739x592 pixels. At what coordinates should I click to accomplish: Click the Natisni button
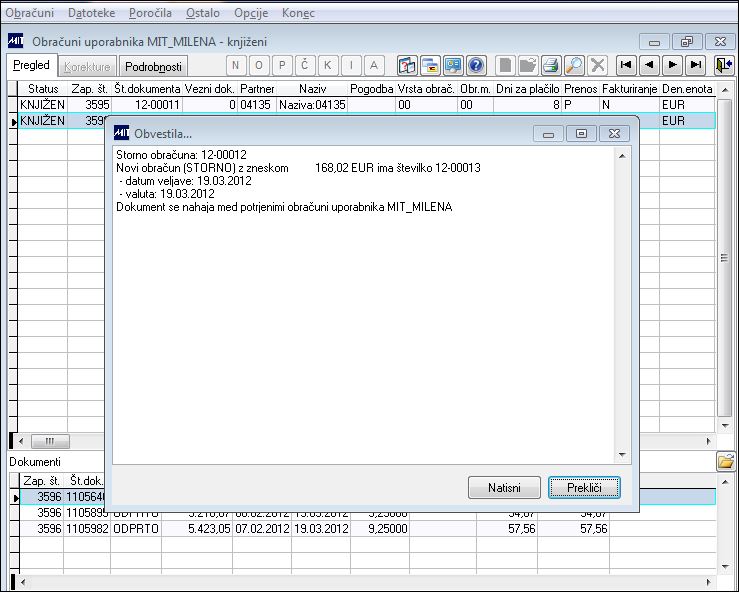(x=504, y=487)
